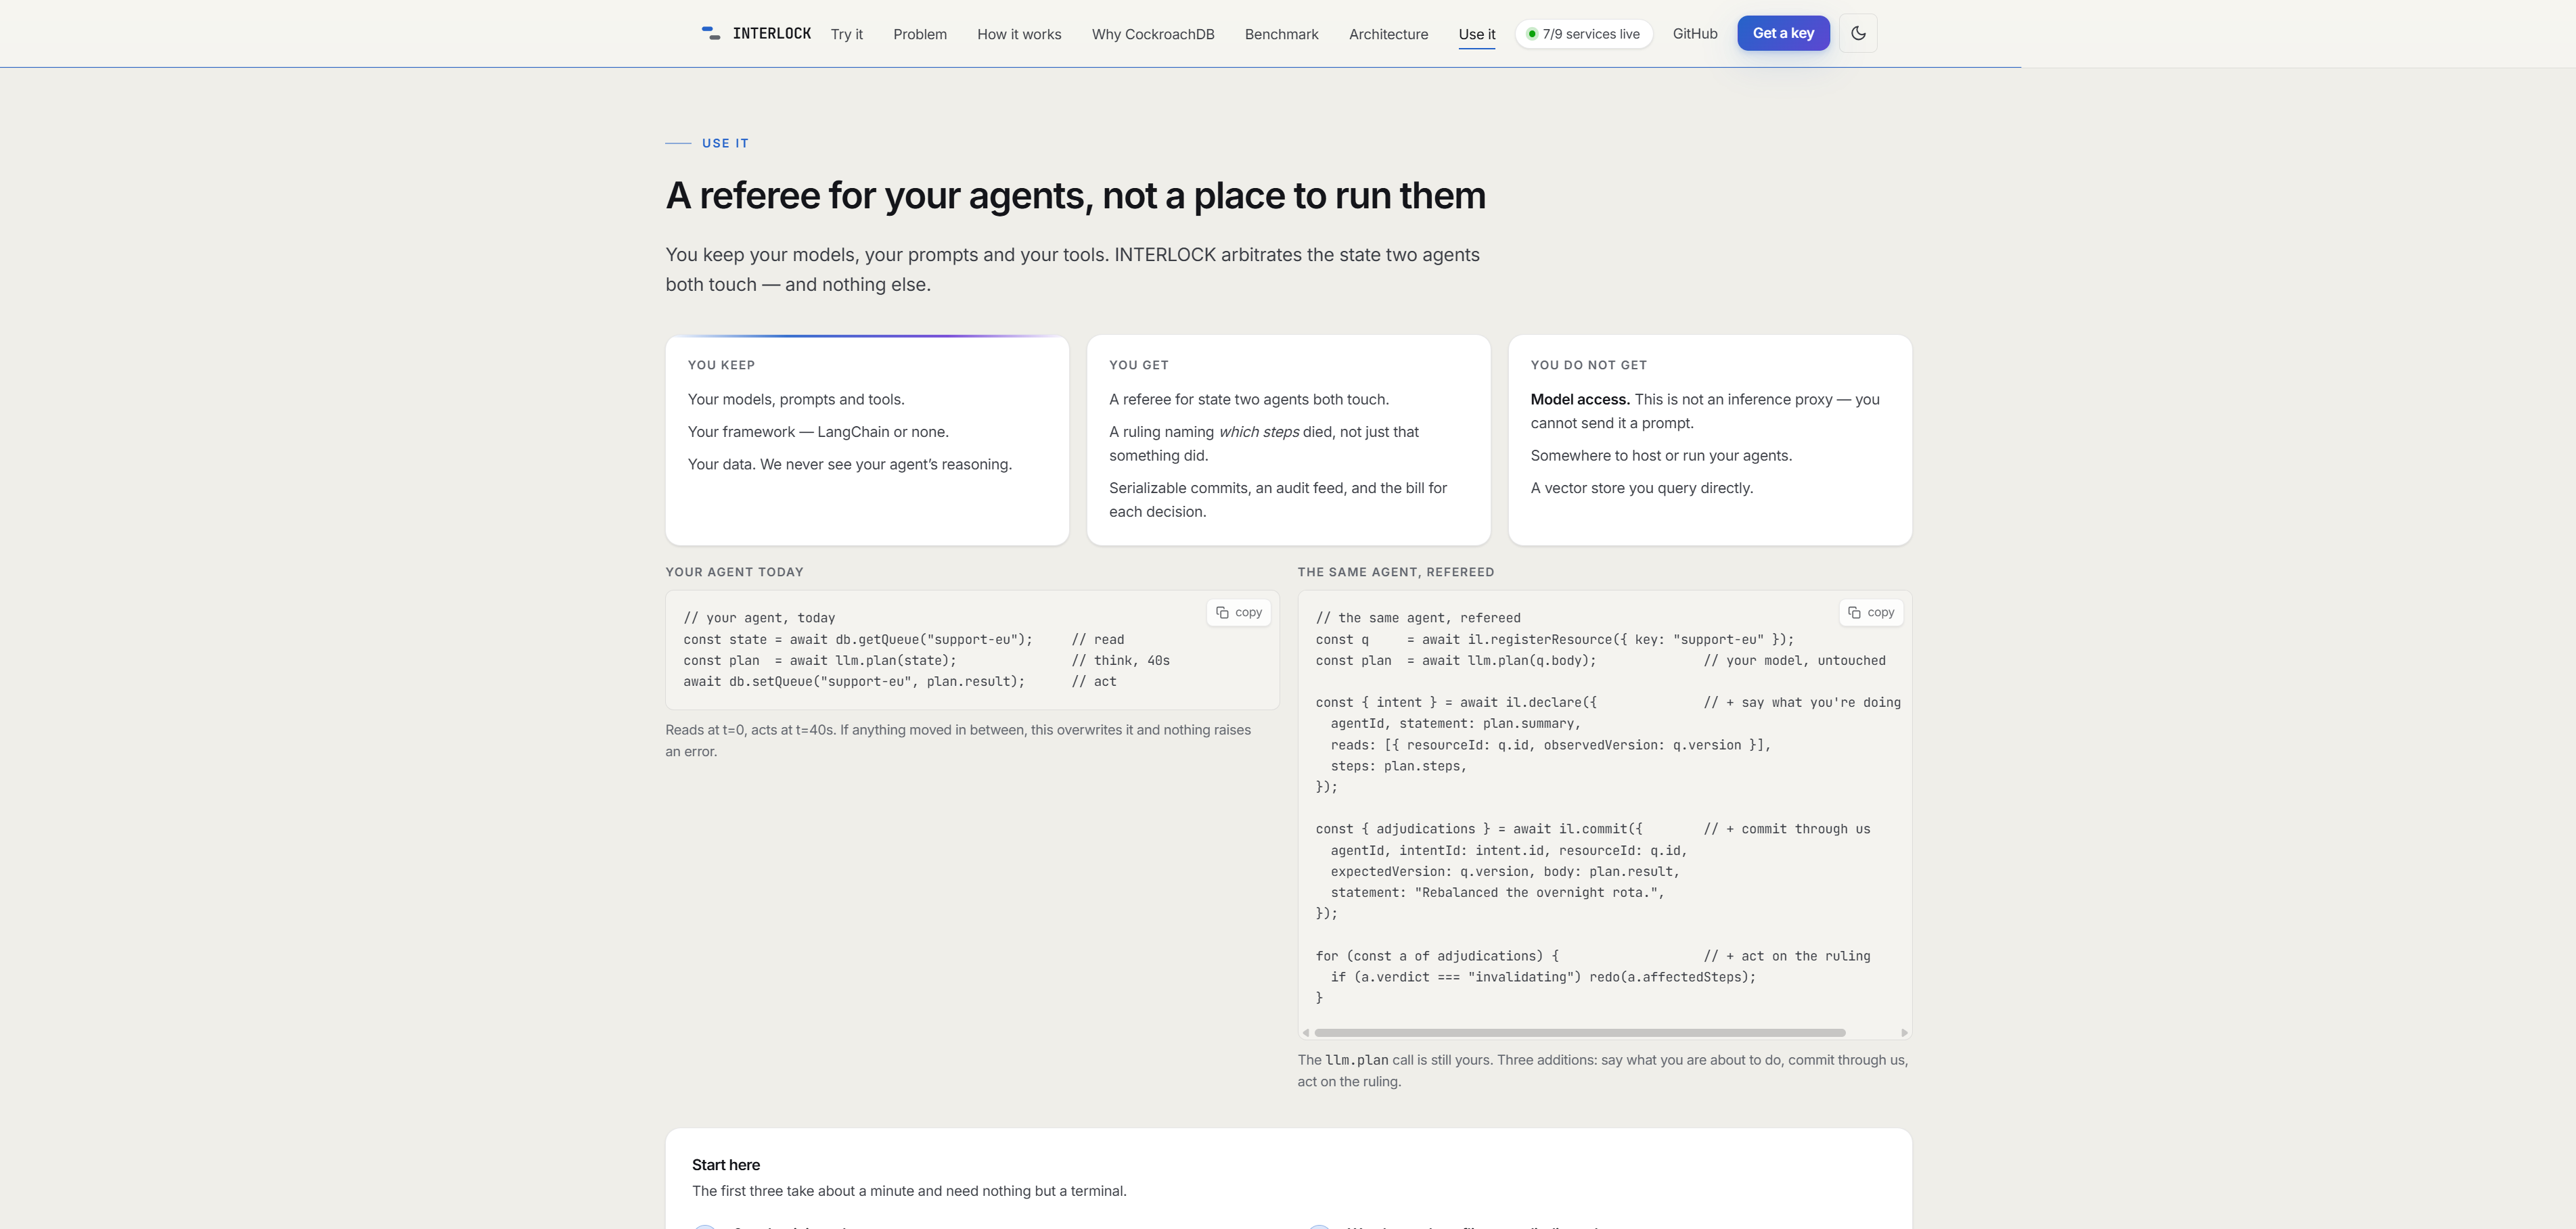Click the YOU KEEP card heading
Viewport: 2576px width, 1229px height.
(x=721, y=365)
